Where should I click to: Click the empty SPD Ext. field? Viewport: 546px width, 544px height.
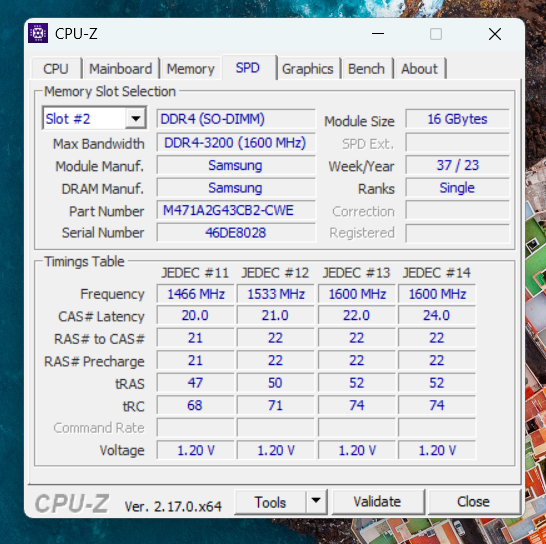[x=457, y=142]
